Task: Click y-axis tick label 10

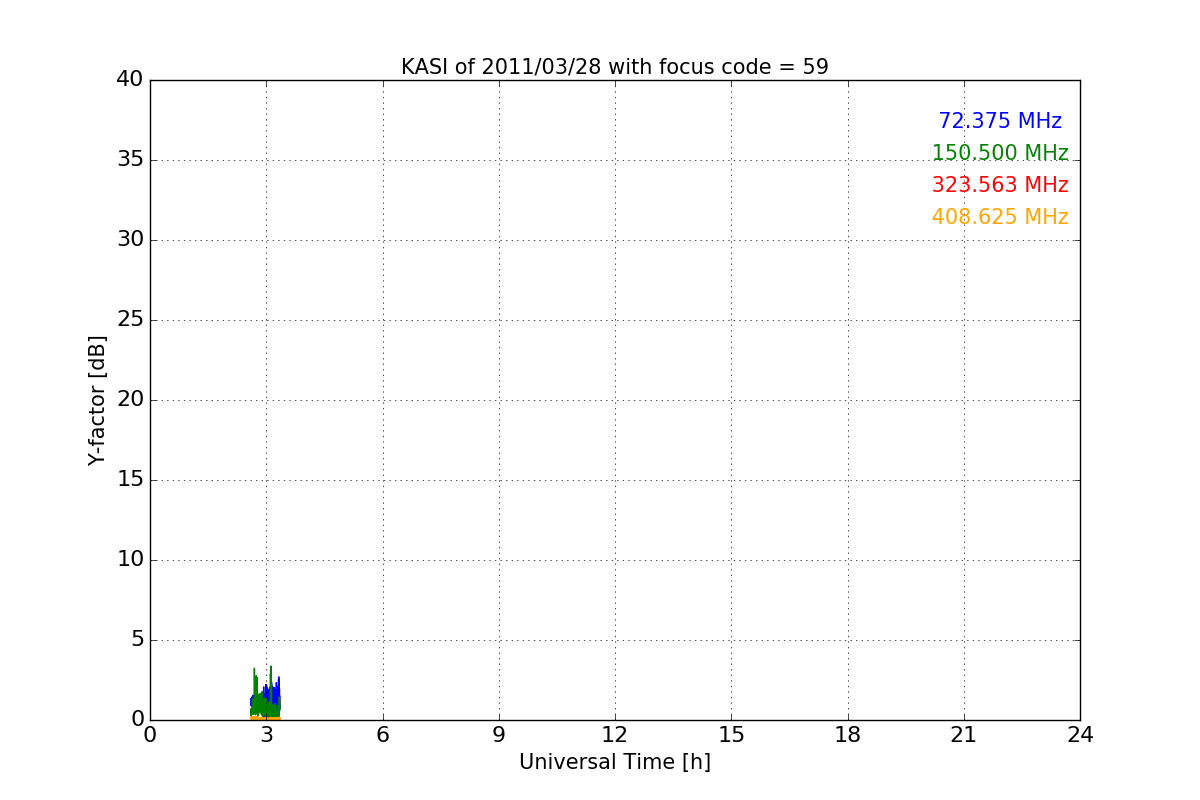Action: tap(130, 560)
